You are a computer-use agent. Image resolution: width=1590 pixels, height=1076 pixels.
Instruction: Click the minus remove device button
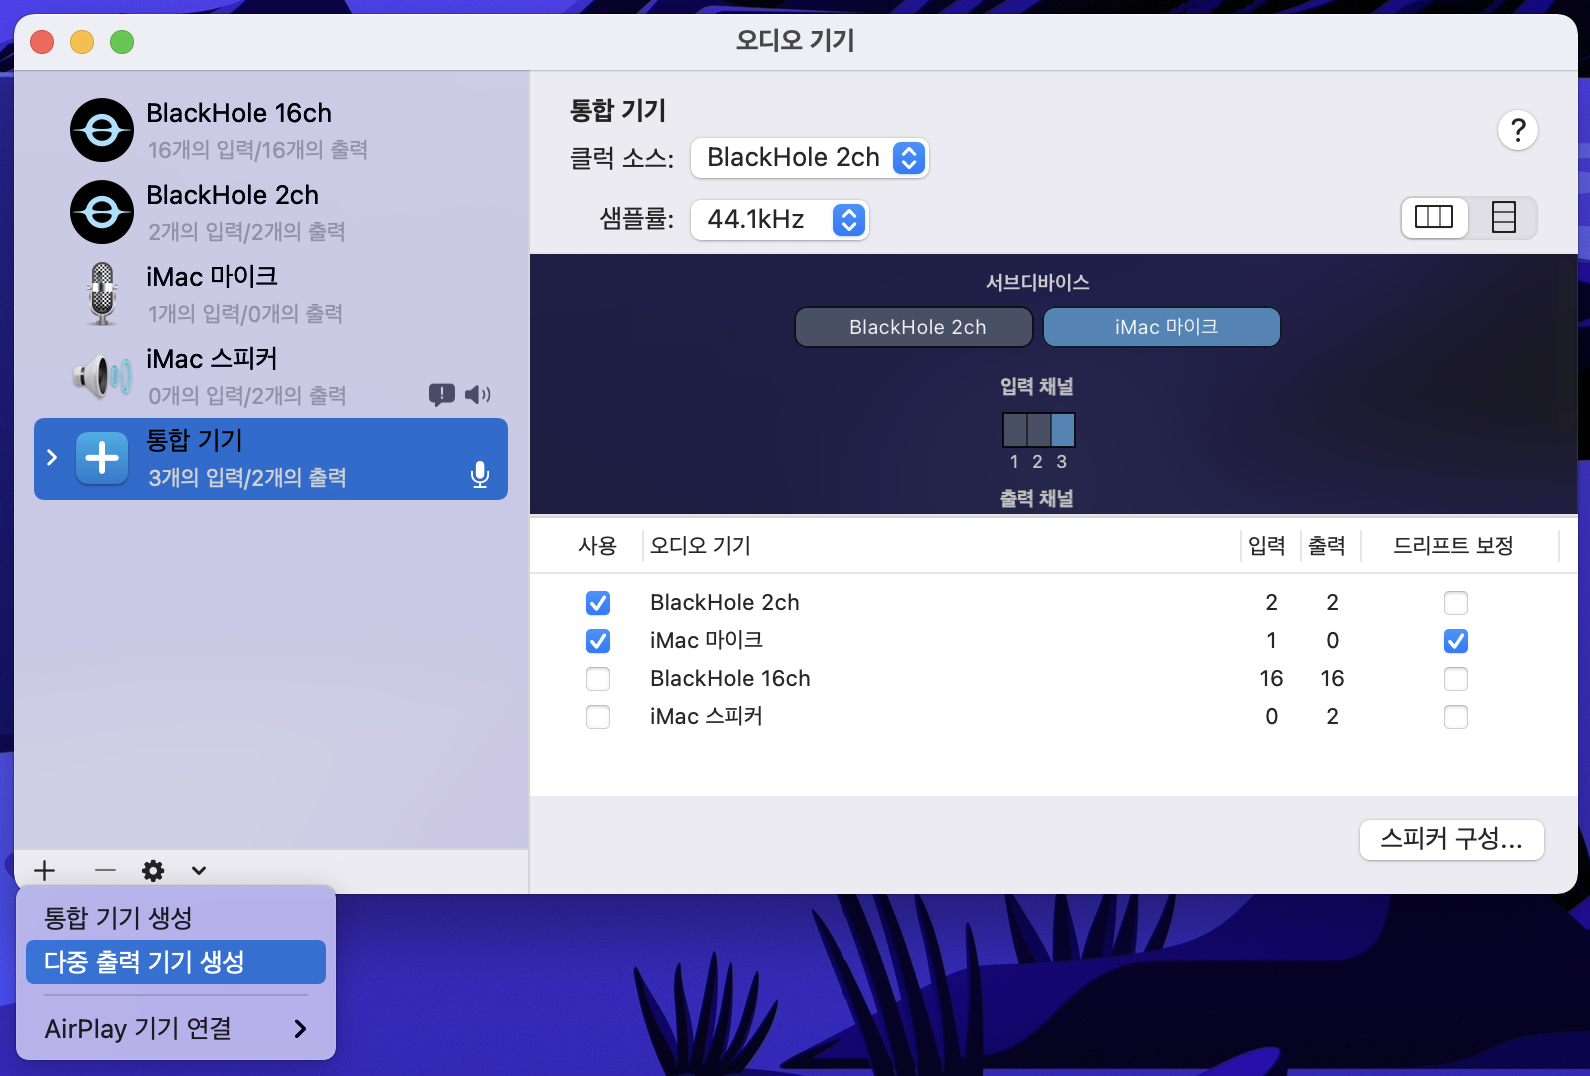point(105,870)
